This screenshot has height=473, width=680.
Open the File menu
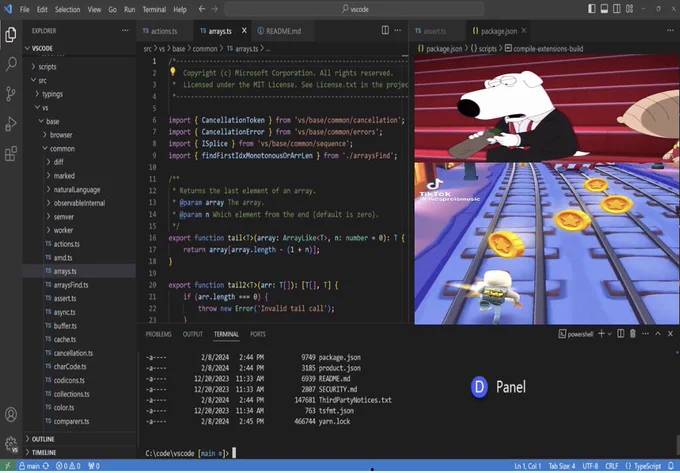tap(25, 9)
